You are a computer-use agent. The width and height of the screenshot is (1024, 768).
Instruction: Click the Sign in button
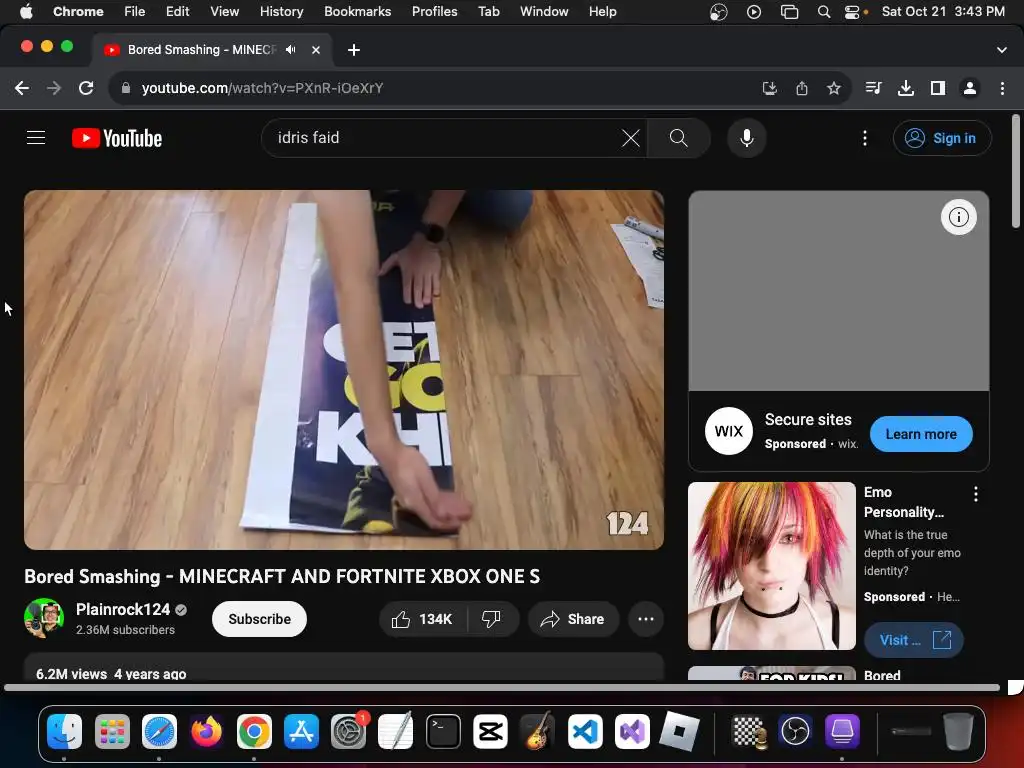(942, 138)
